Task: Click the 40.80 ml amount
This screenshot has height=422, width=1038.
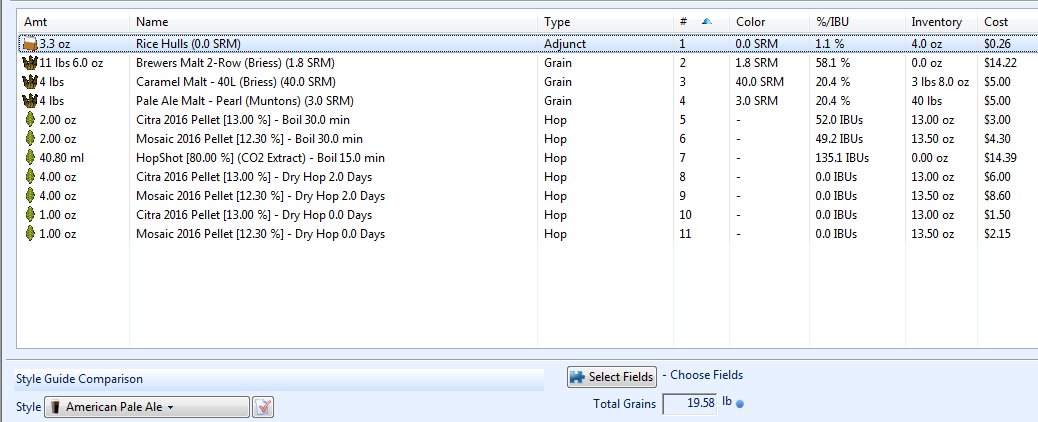Action: [62, 158]
